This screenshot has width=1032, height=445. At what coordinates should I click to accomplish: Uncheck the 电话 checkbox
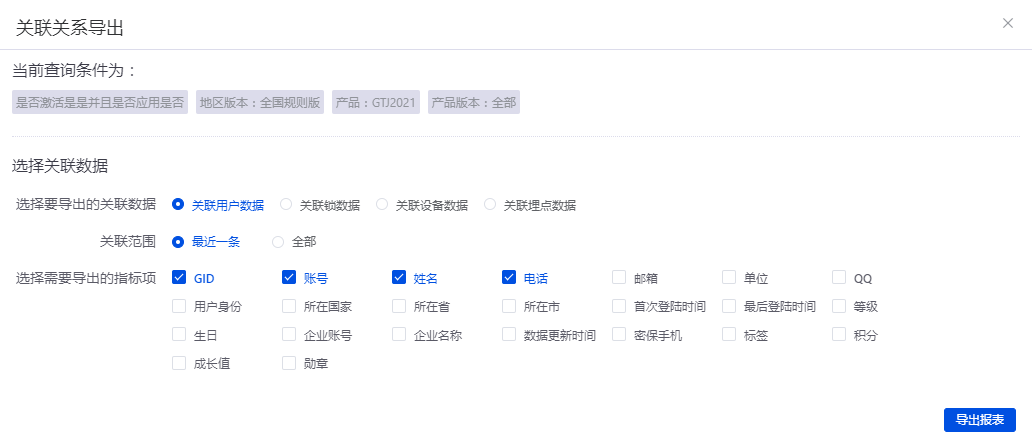coord(509,277)
